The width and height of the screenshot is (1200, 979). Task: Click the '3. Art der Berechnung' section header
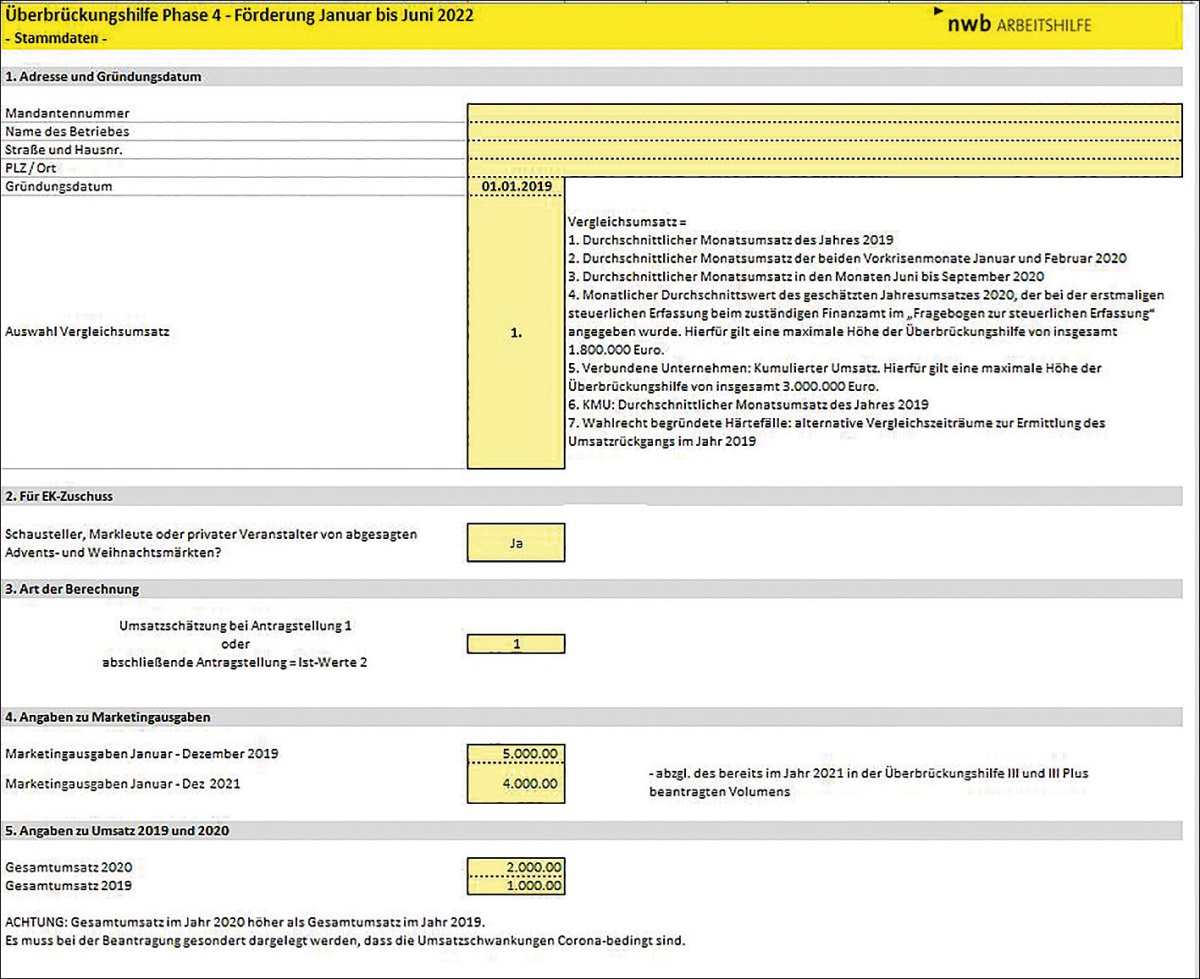pos(72,589)
